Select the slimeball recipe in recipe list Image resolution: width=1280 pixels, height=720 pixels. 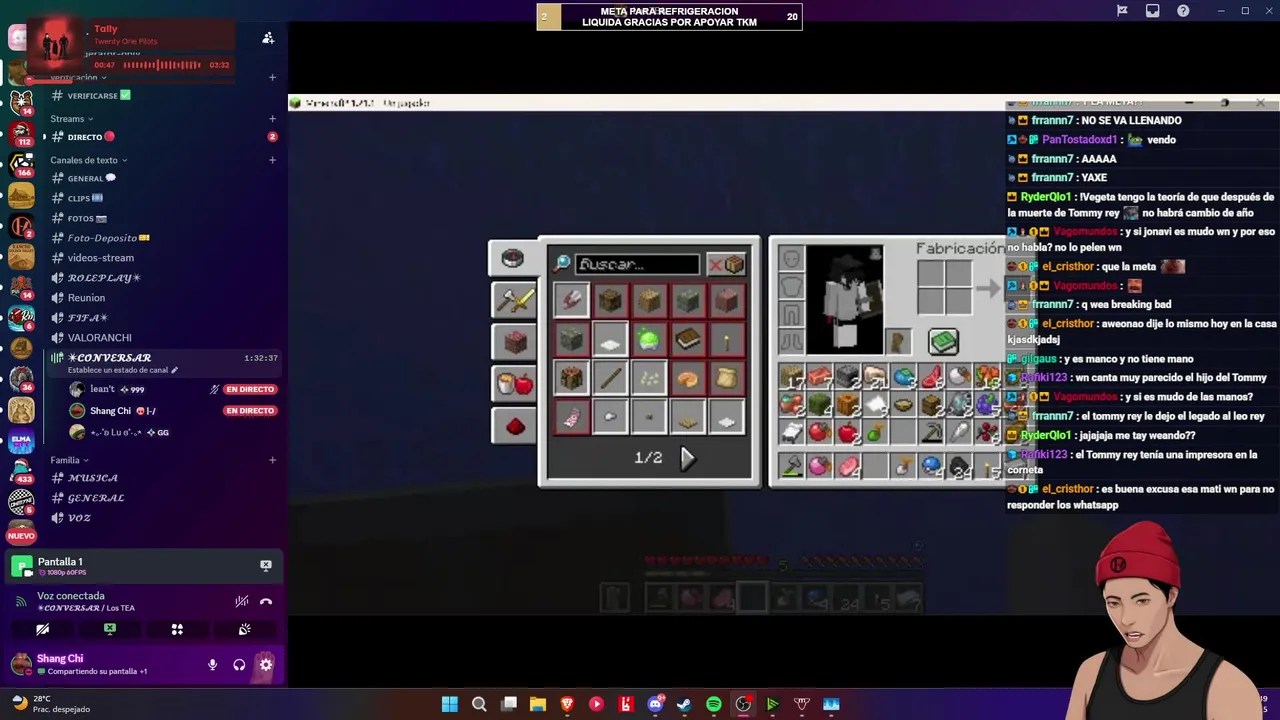(649, 340)
